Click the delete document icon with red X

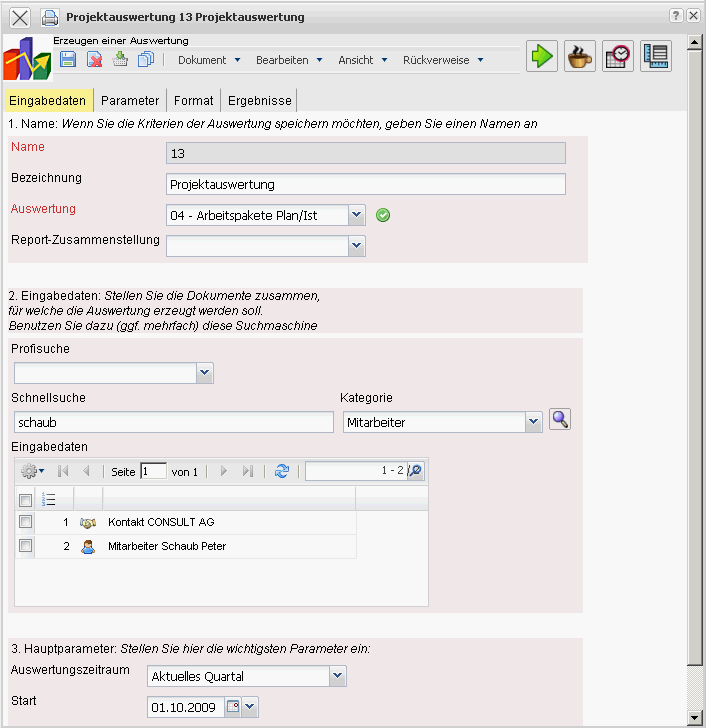point(94,60)
